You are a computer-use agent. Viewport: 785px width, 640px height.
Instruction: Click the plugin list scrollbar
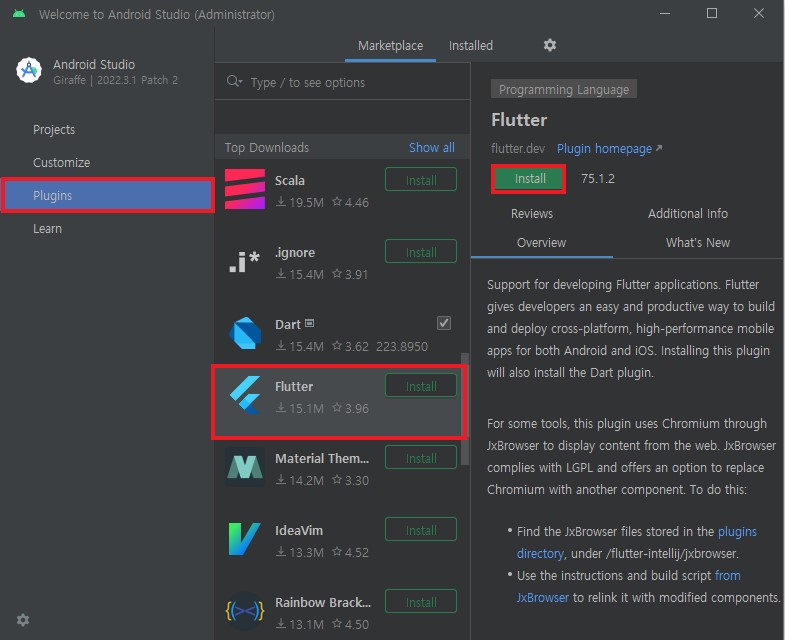[465, 410]
